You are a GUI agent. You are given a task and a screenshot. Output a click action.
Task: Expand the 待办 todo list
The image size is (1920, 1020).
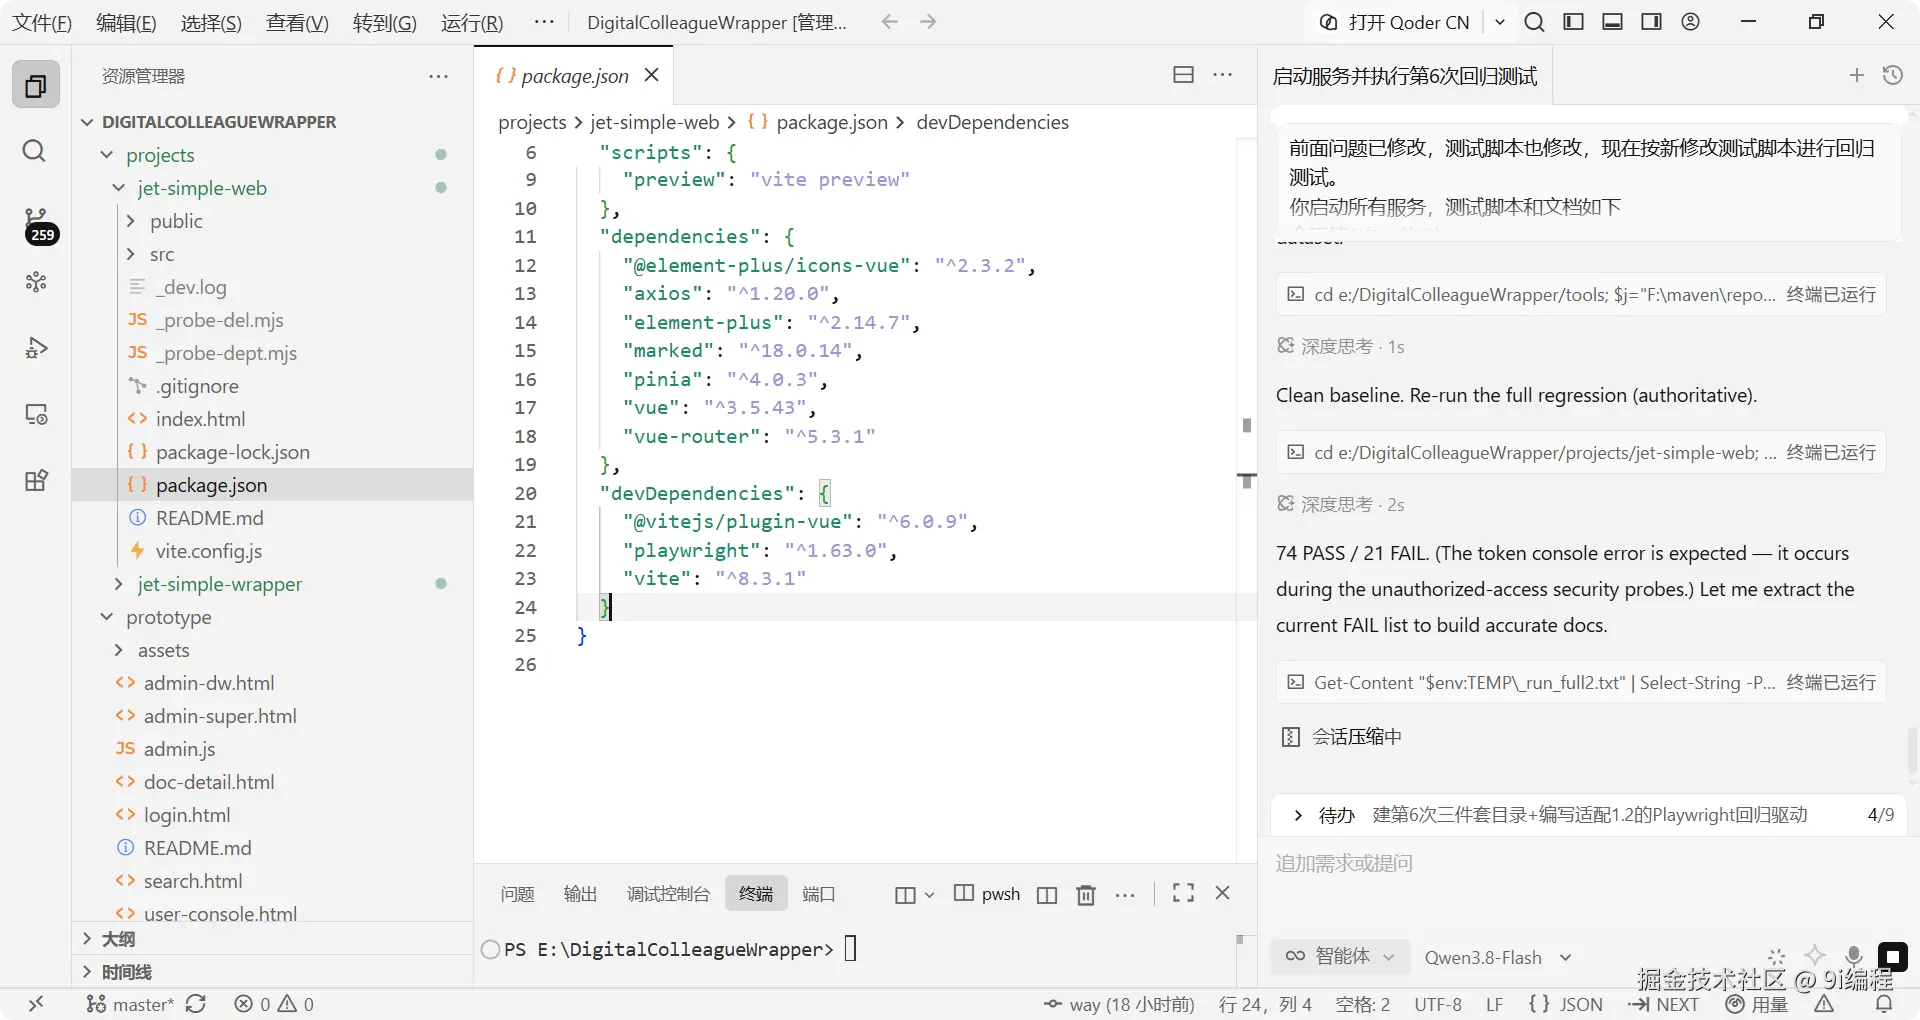(x=1298, y=815)
